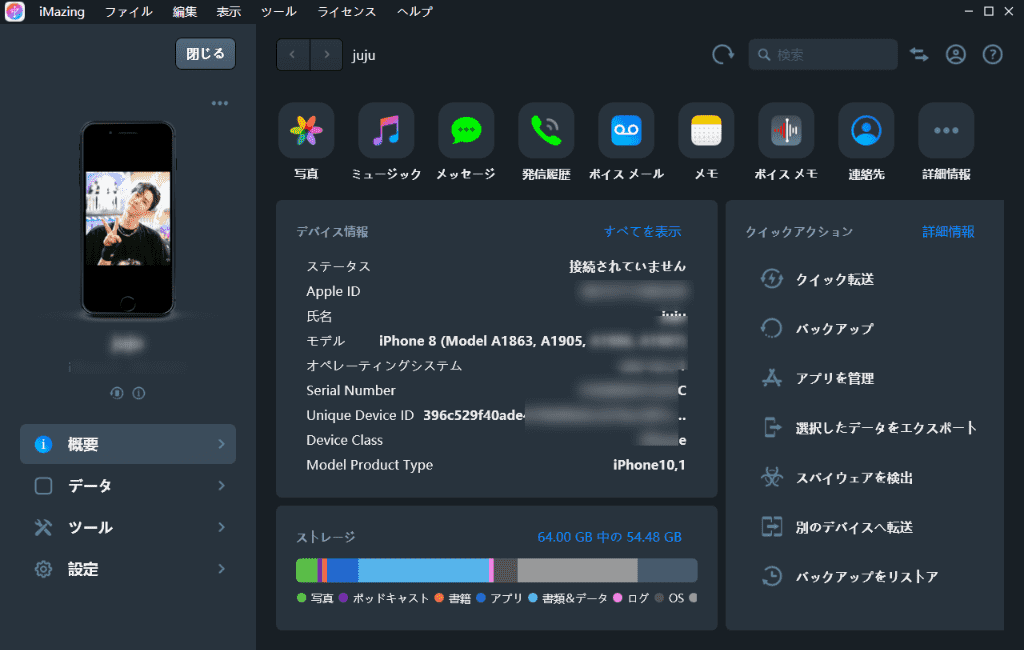
Task: Minimize the iMazing window
Action: click(969, 12)
